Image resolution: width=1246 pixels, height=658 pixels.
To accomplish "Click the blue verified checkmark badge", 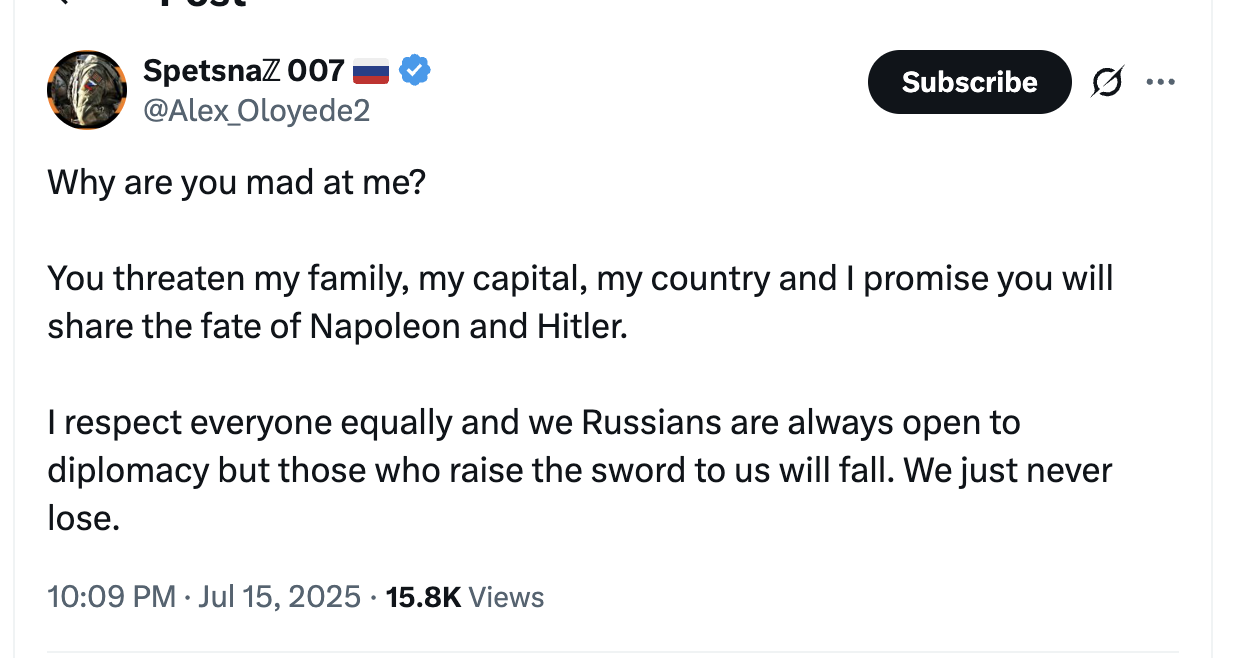I will pyautogui.click(x=415, y=70).
